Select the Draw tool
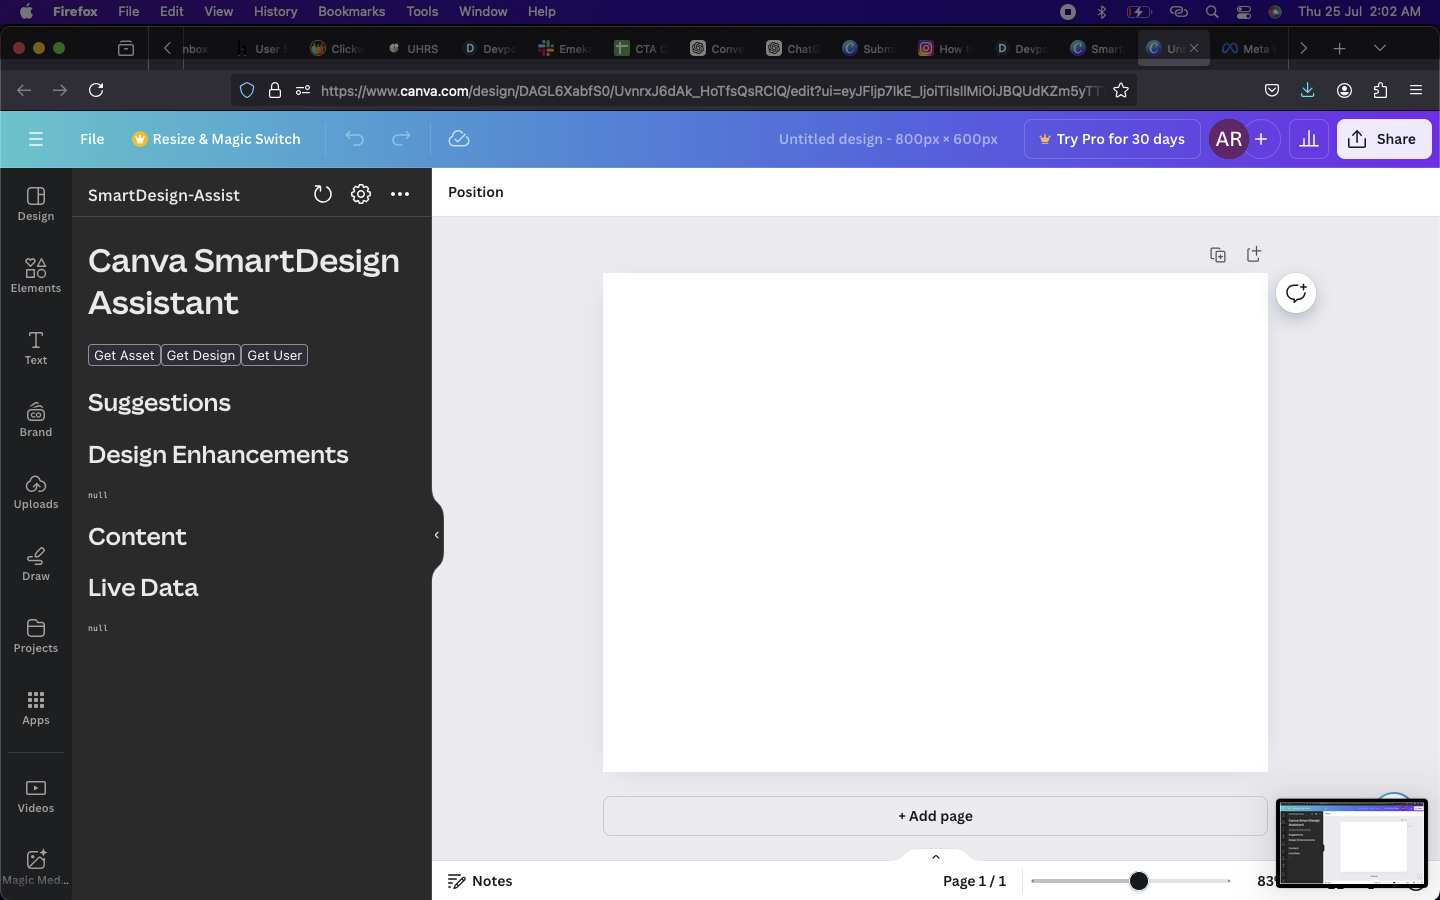Viewport: 1440px width, 900px height. (x=36, y=564)
